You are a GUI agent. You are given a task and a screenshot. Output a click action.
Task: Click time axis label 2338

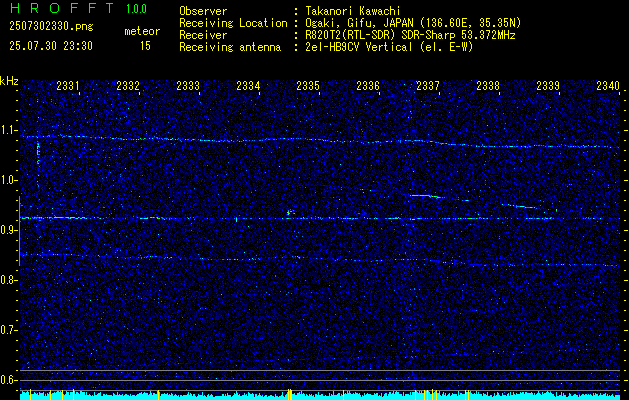point(488,86)
